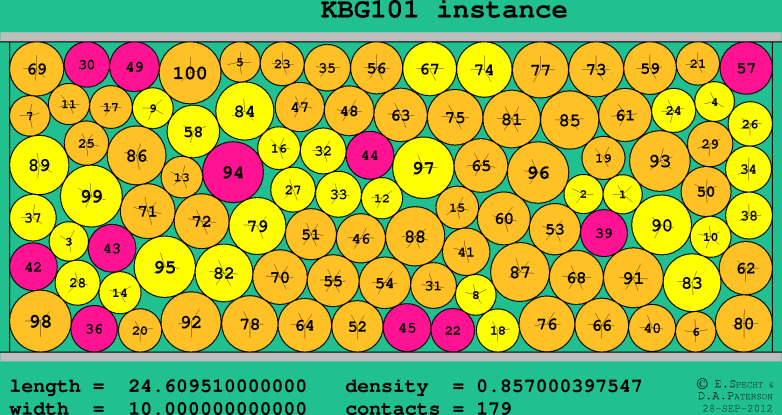782x415 pixels.
Task: Click the pink circle numbered 39
Action: tap(604, 233)
